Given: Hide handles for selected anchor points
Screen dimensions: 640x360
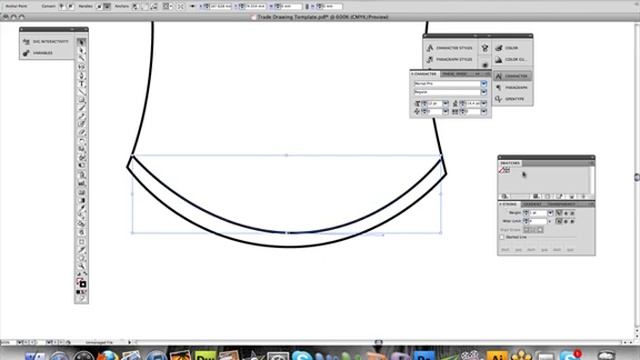Looking at the screenshot, I should point(107,7).
